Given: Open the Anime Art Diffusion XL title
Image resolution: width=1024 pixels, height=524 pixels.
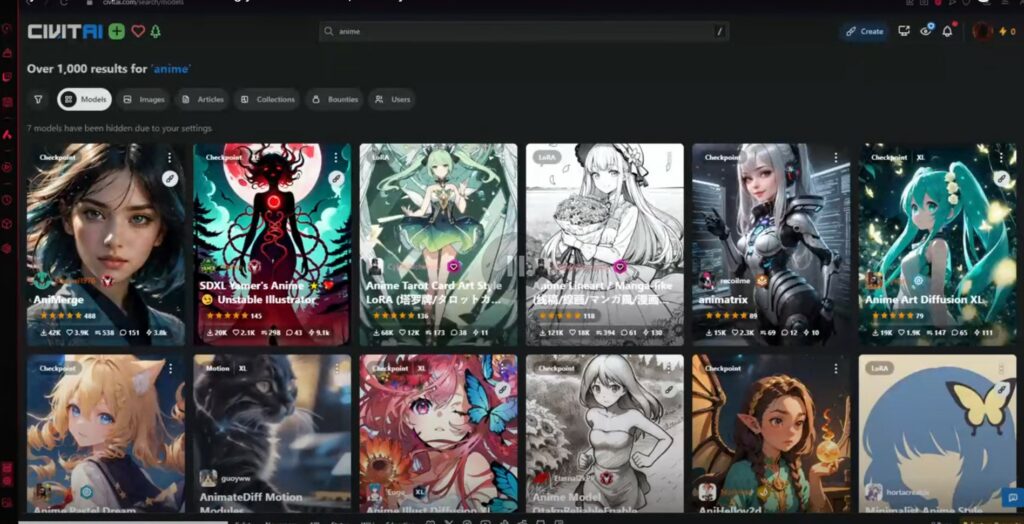Looking at the screenshot, I should 925,300.
